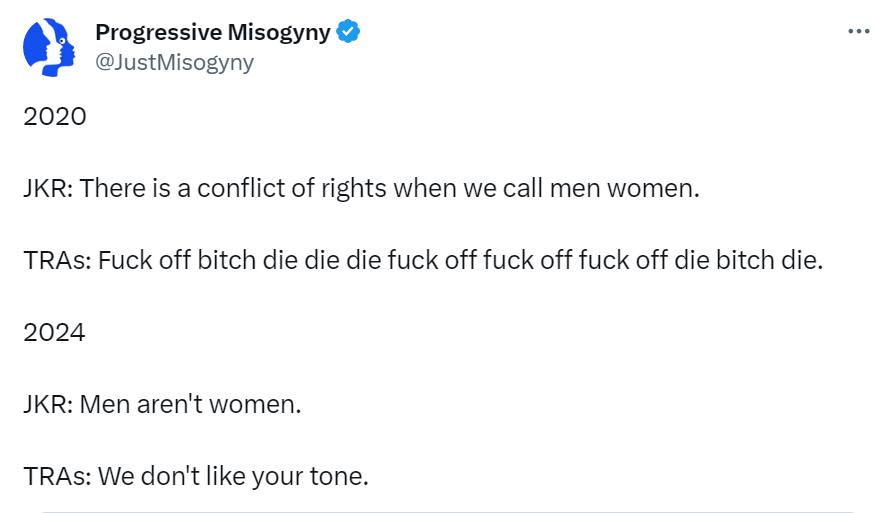The width and height of the screenshot is (876, 513).
Task: Click the "JKR:" label under 2024
Action: [x=47, y=405]
